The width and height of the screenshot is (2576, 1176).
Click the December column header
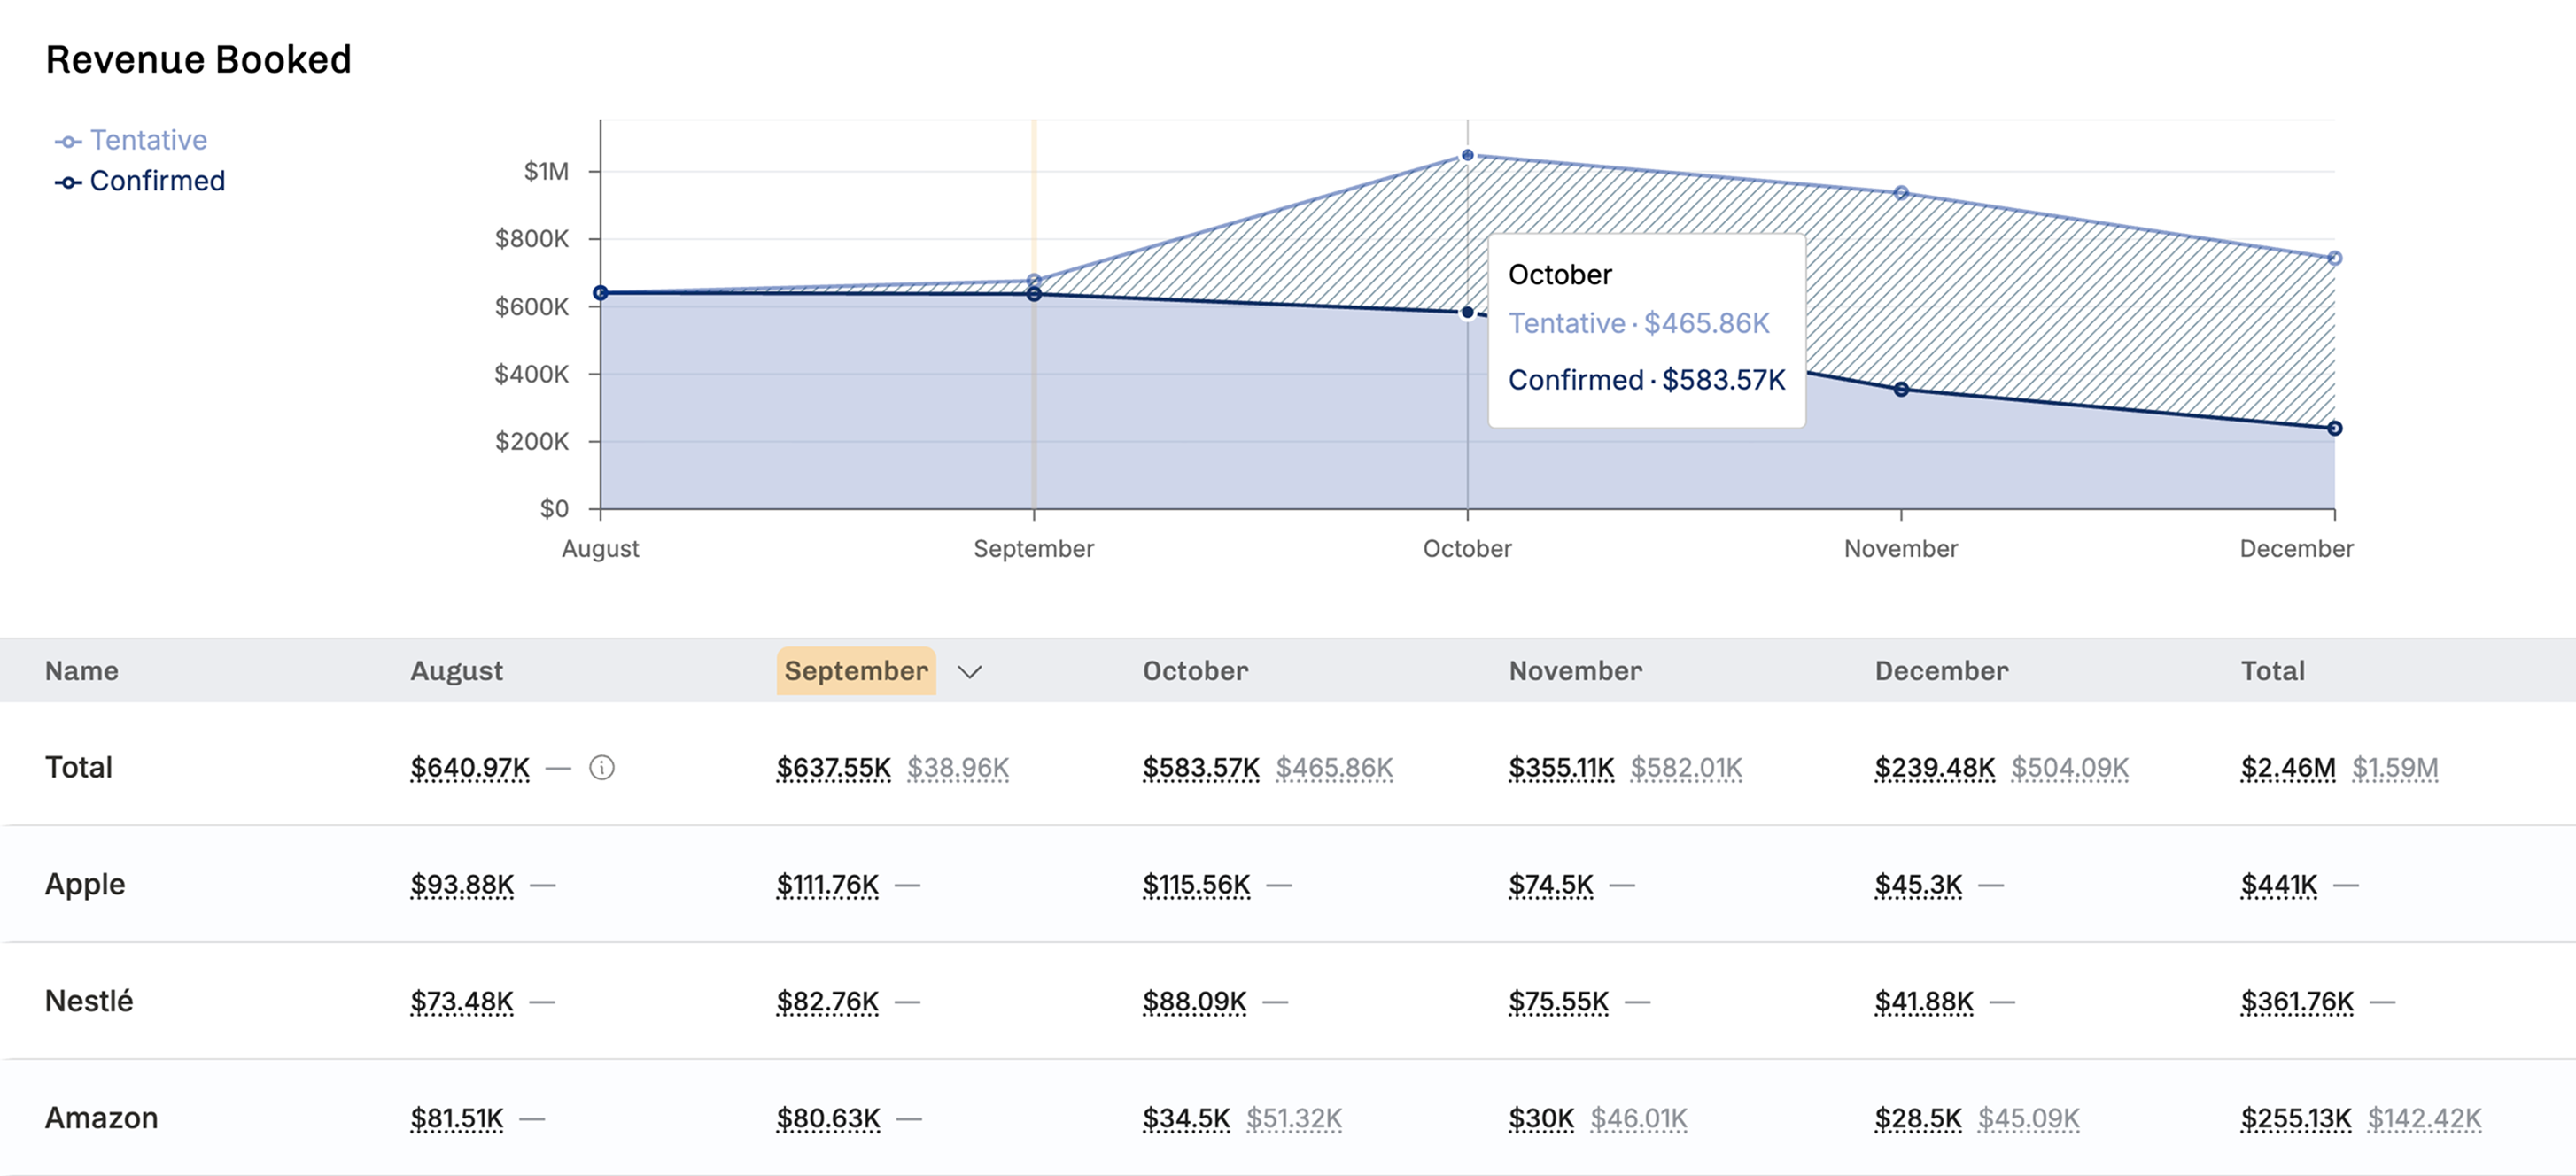(1941, 671)
